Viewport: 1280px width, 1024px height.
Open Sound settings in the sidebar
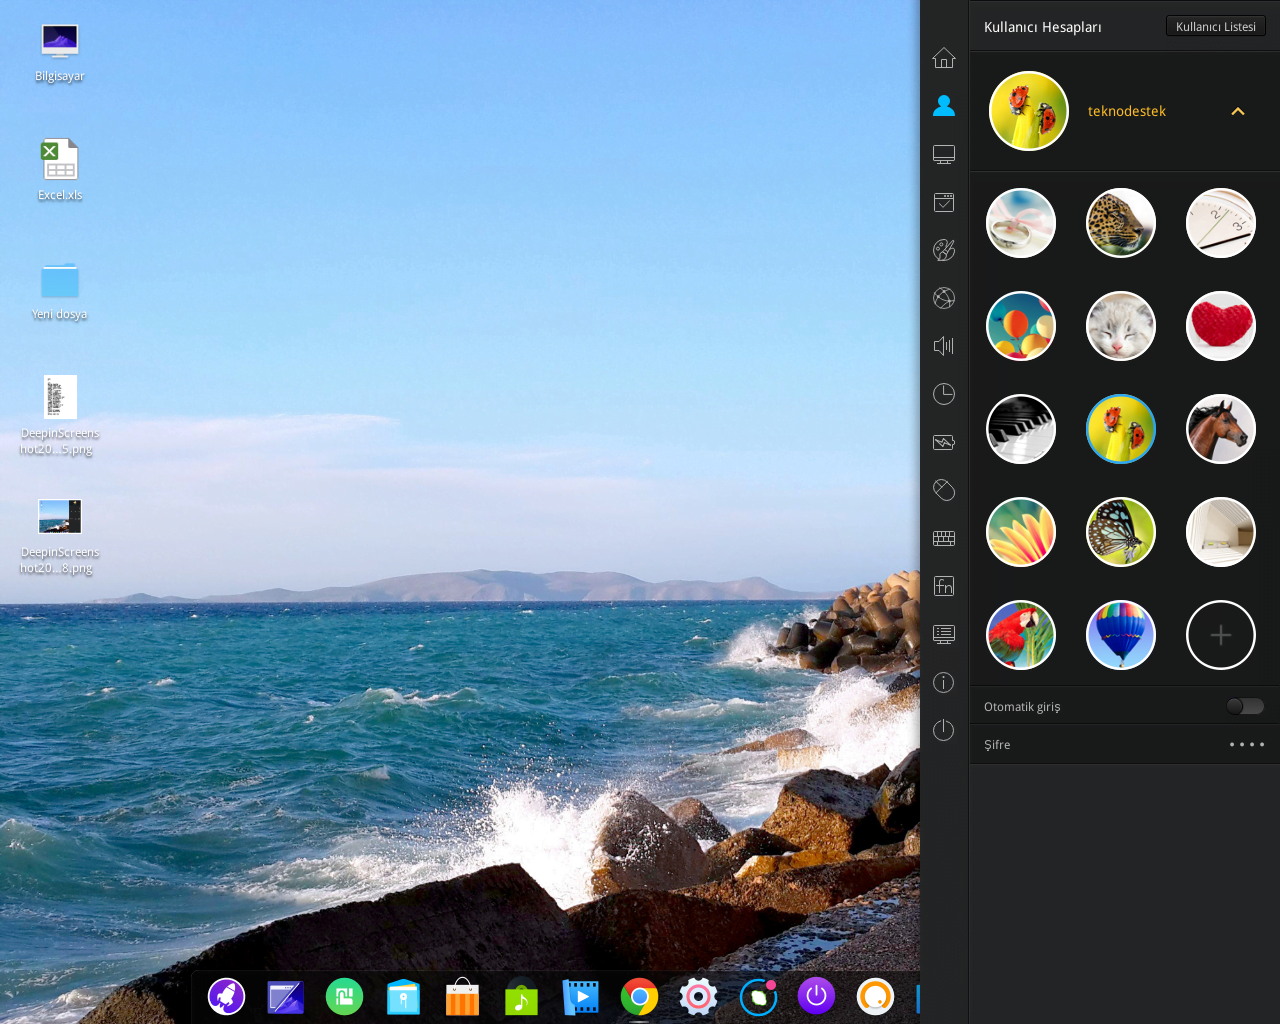(944, 345)
